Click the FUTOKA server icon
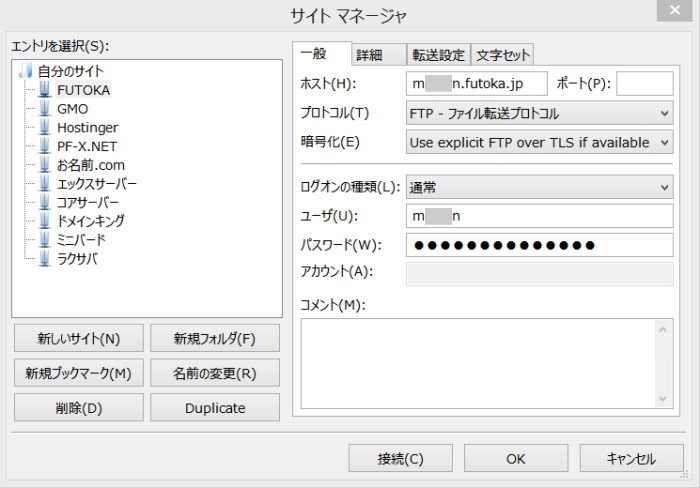The height and width of the screenshot is (488, 700). pyautogui.click(x=44, y=89)
